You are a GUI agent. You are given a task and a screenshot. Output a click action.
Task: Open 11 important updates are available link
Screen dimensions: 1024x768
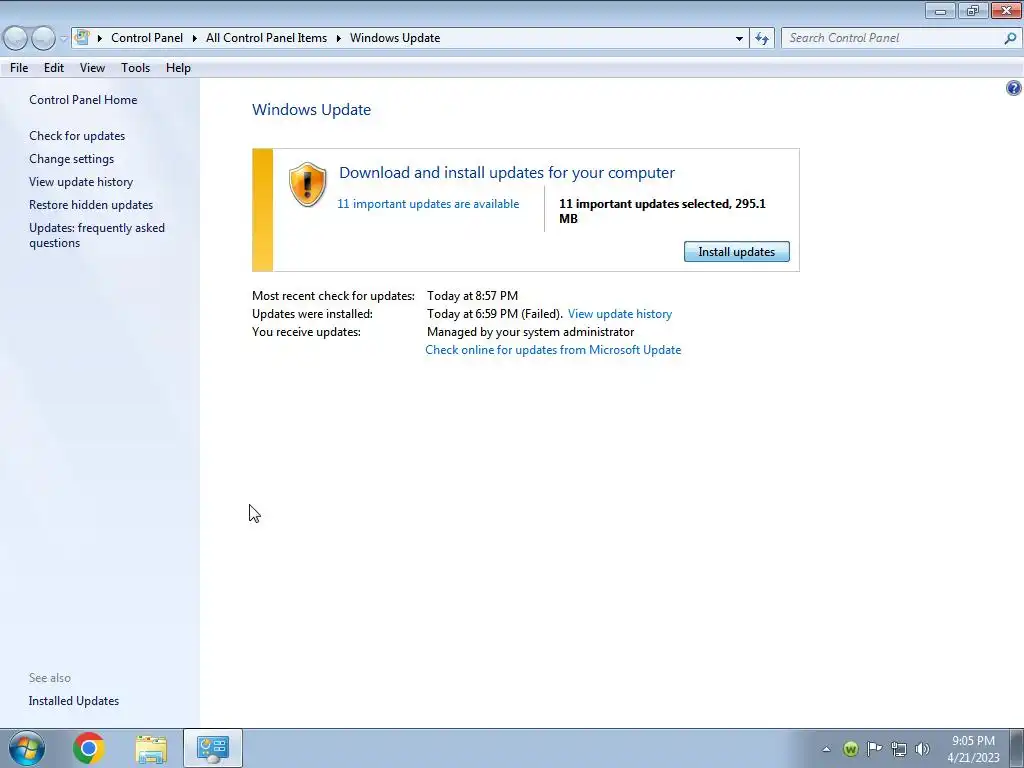[428, 204]
